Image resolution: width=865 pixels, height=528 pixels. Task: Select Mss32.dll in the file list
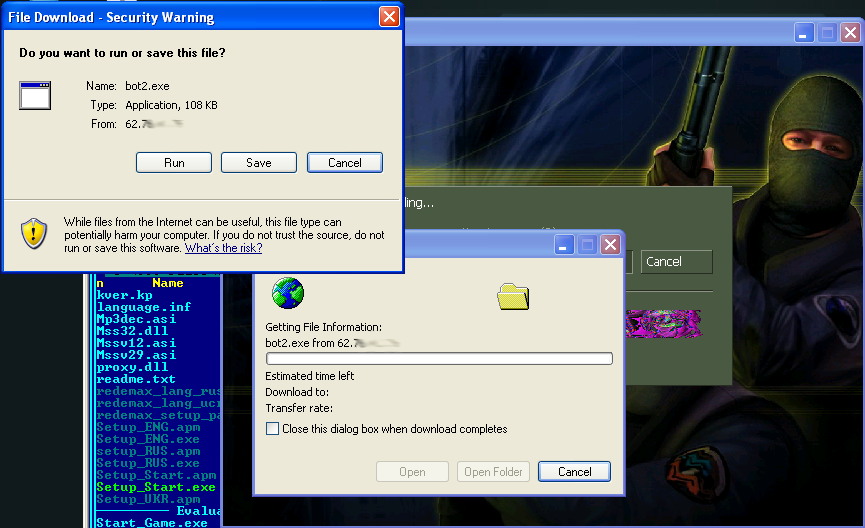pos(132,331)
